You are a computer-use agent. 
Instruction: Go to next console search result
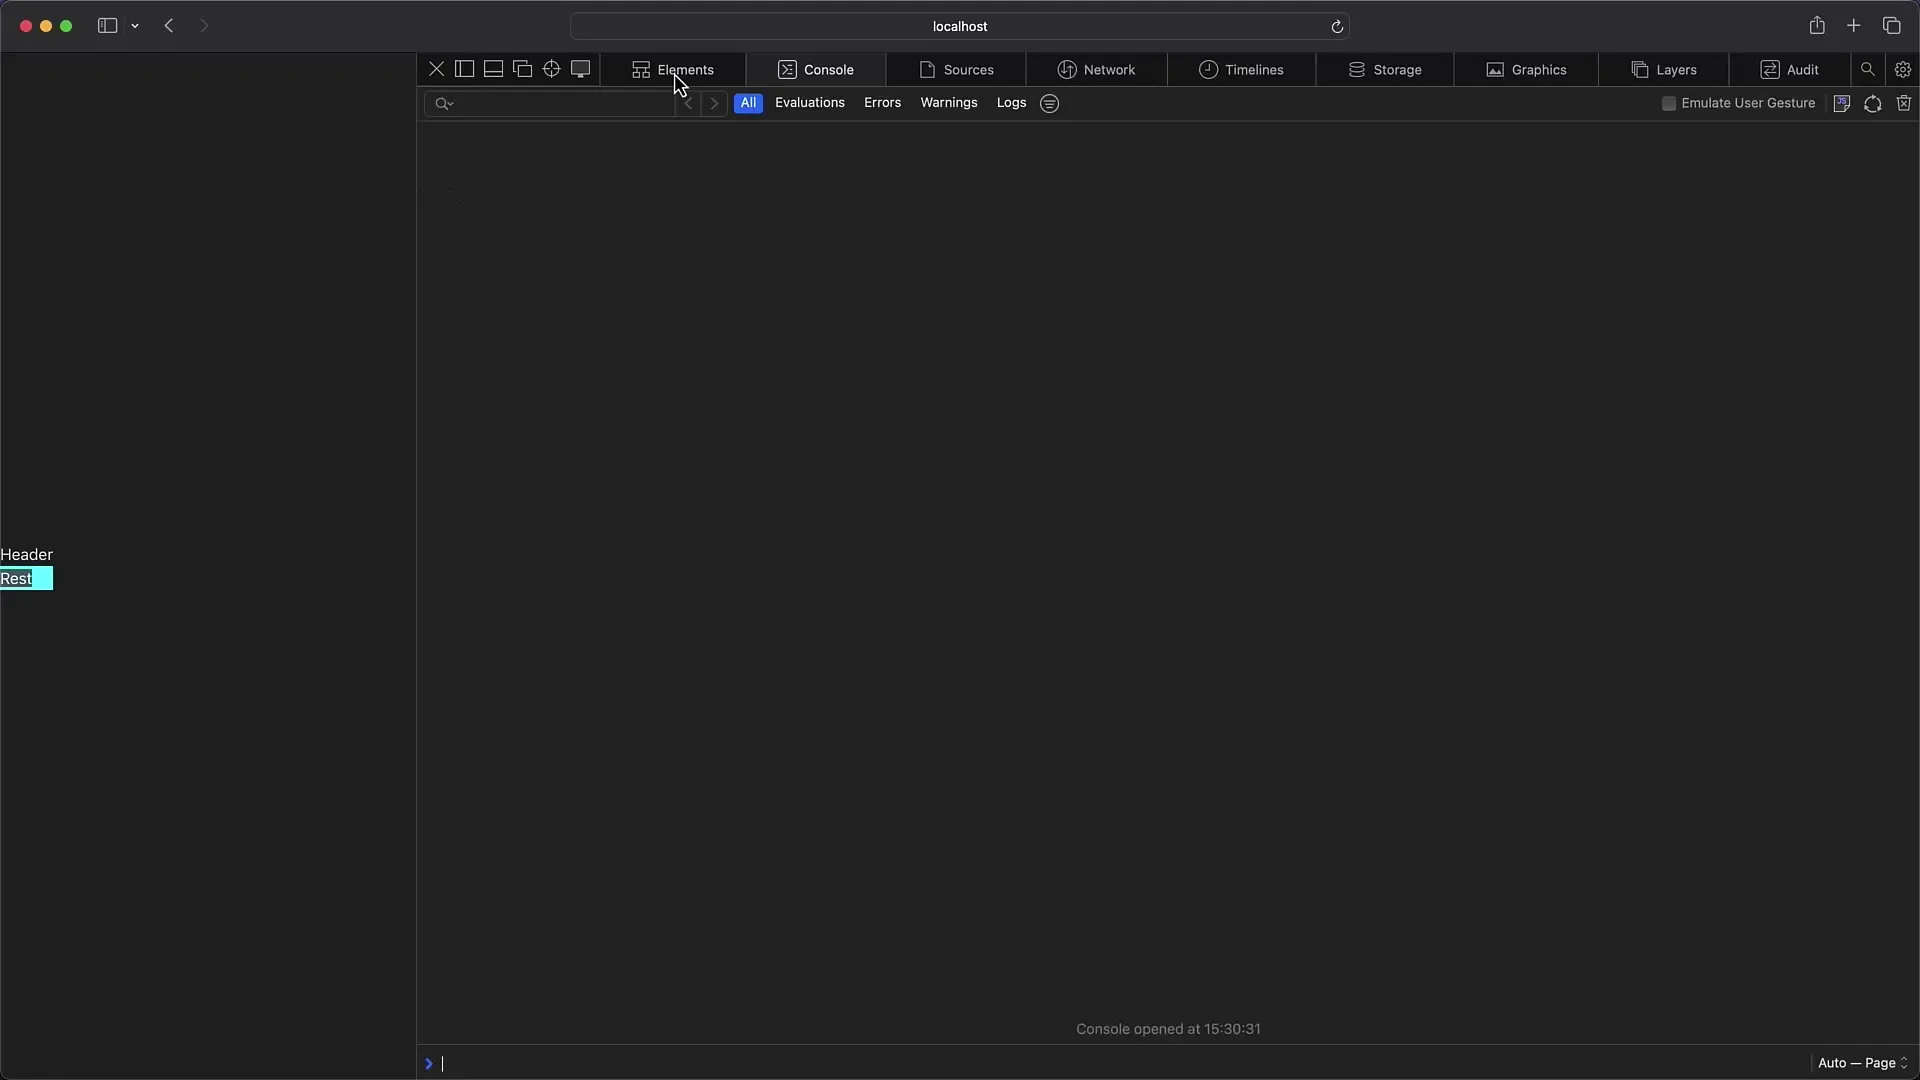714,103
